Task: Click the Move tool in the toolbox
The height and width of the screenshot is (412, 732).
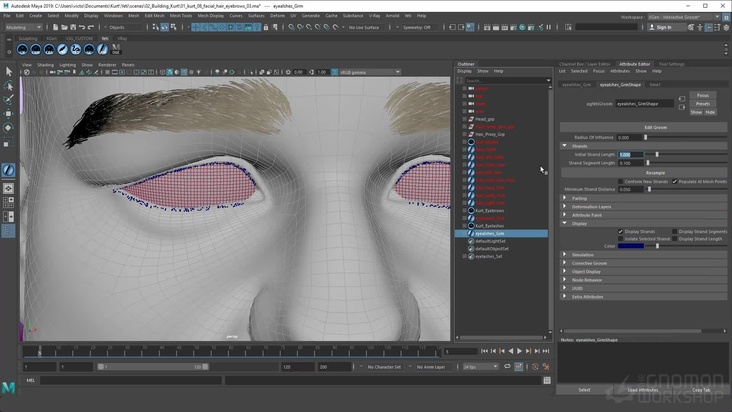Action: tap(9, 114)
